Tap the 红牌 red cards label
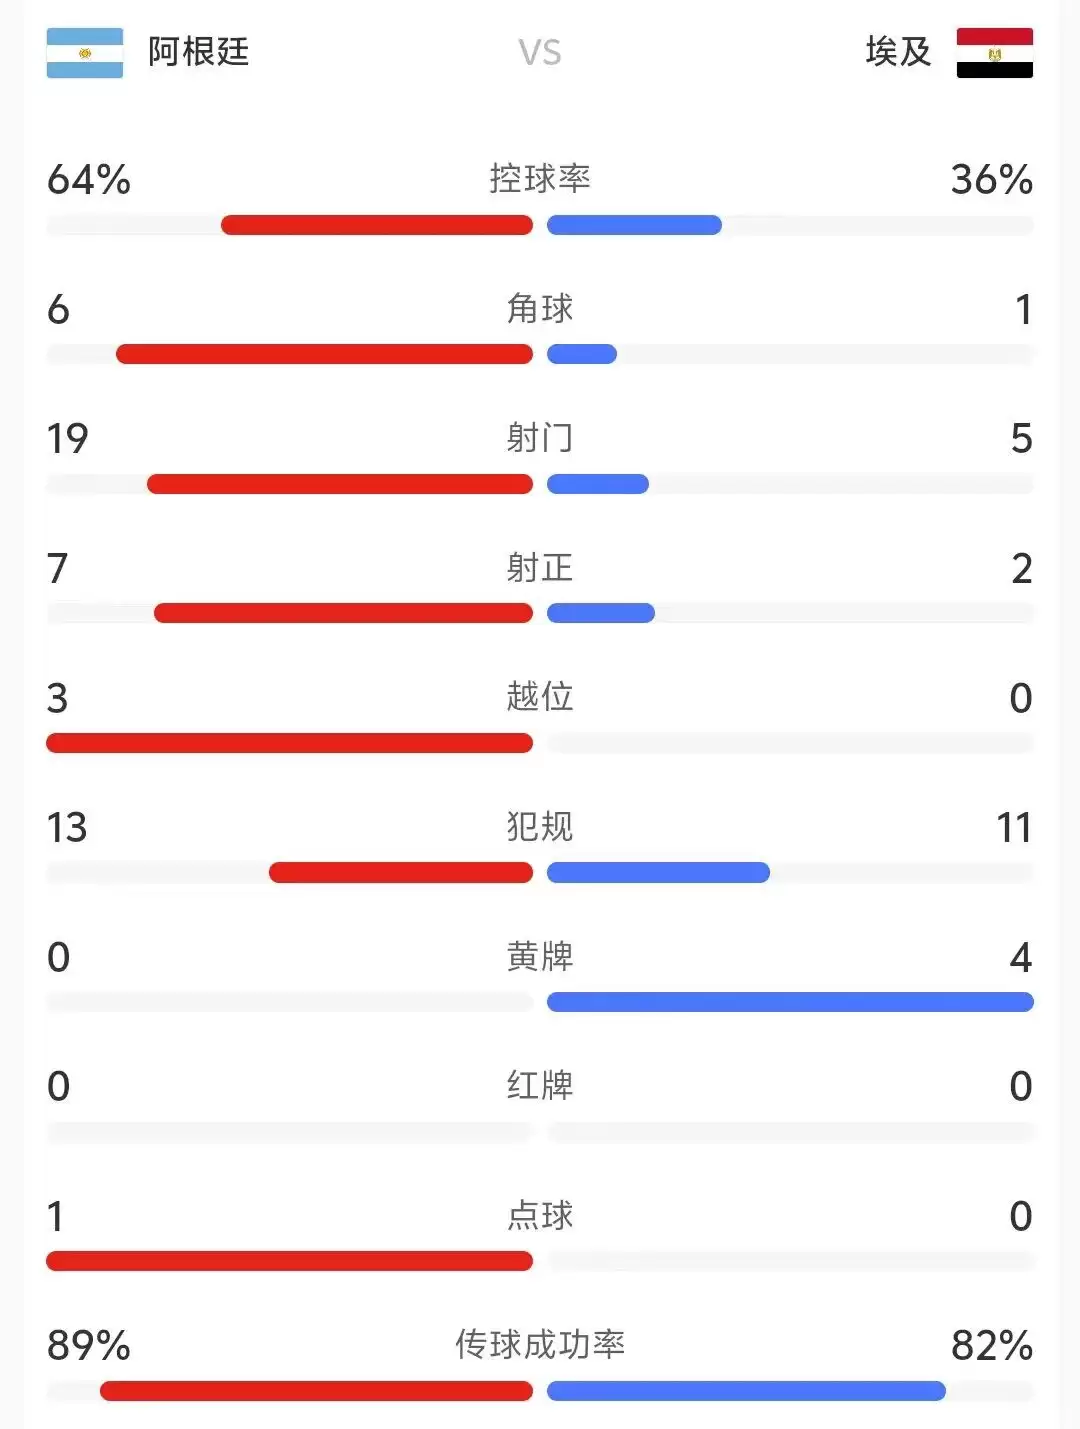This screenshot has width=1080, height=1429. point(540,1085)
